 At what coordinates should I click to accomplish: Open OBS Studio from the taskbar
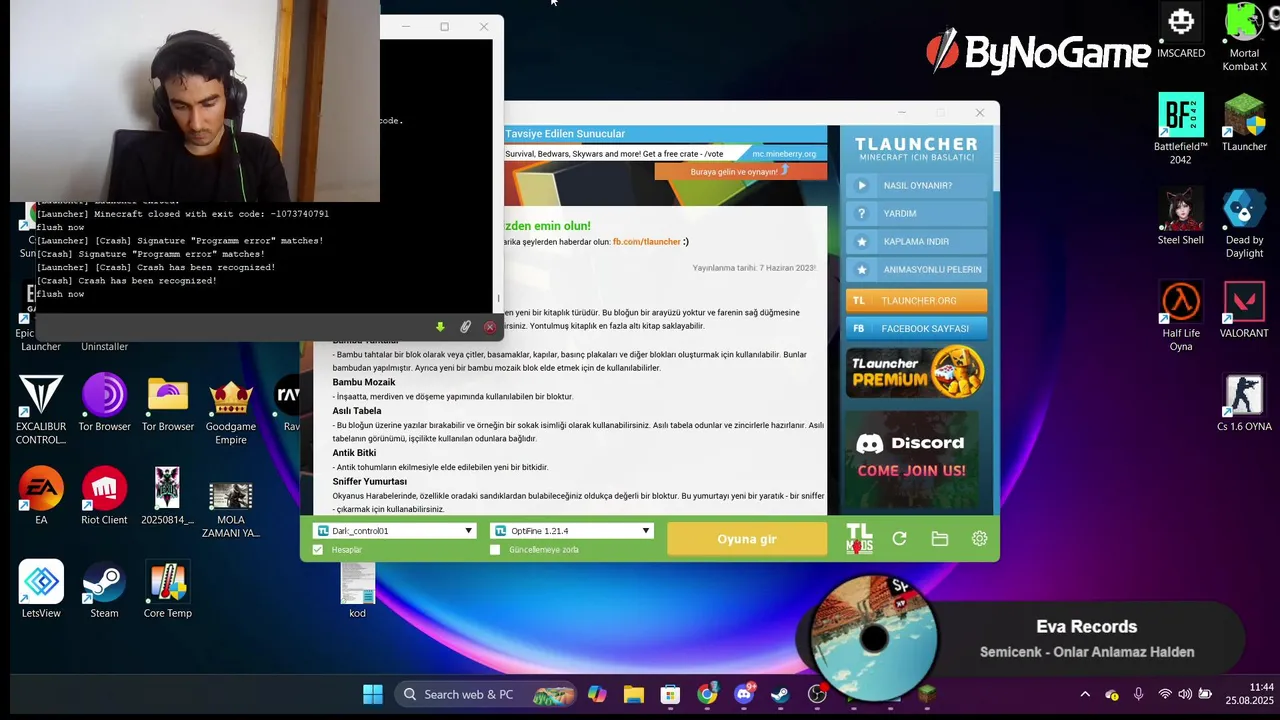[818, 694]
